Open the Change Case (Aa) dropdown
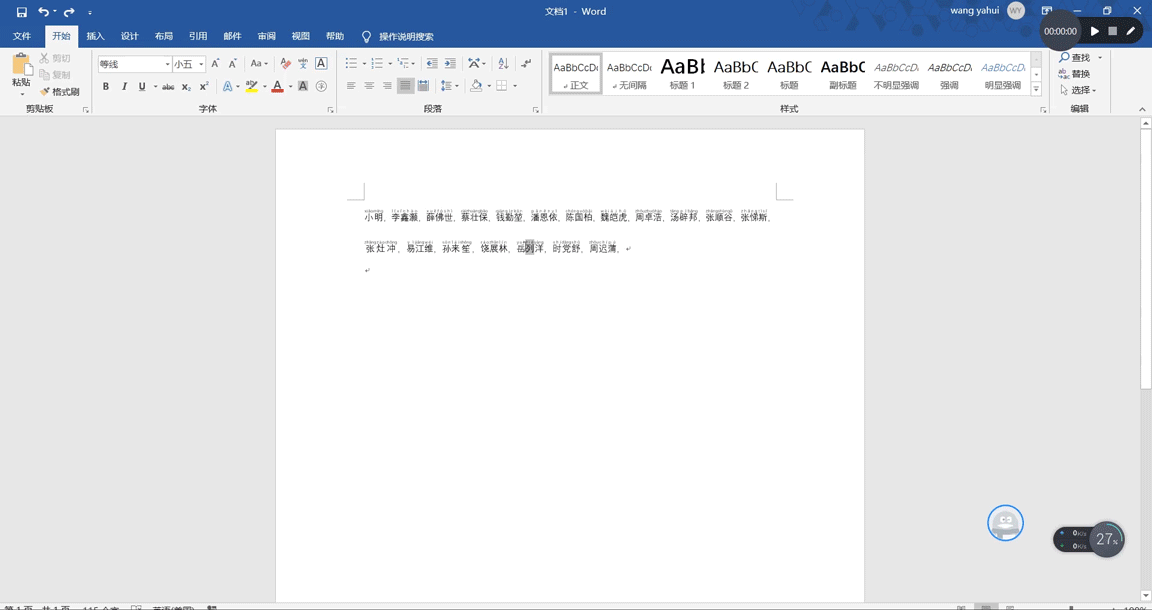Viewport: 1152px width, 610px height. click(x=259, y=64)
